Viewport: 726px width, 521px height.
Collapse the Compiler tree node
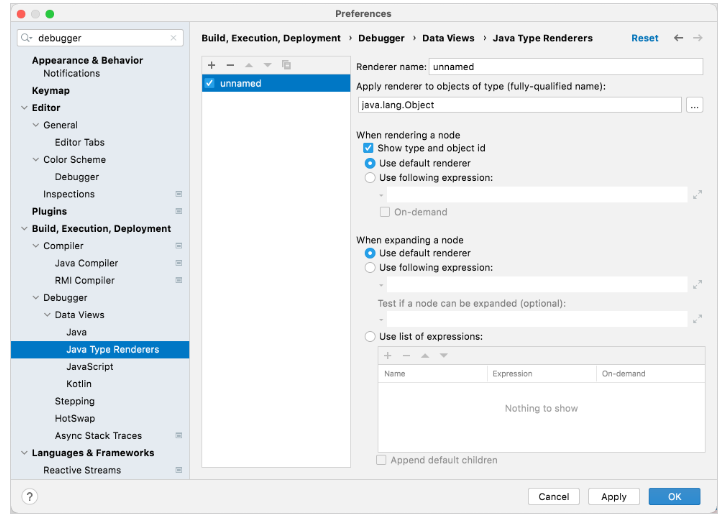(36, 246)
